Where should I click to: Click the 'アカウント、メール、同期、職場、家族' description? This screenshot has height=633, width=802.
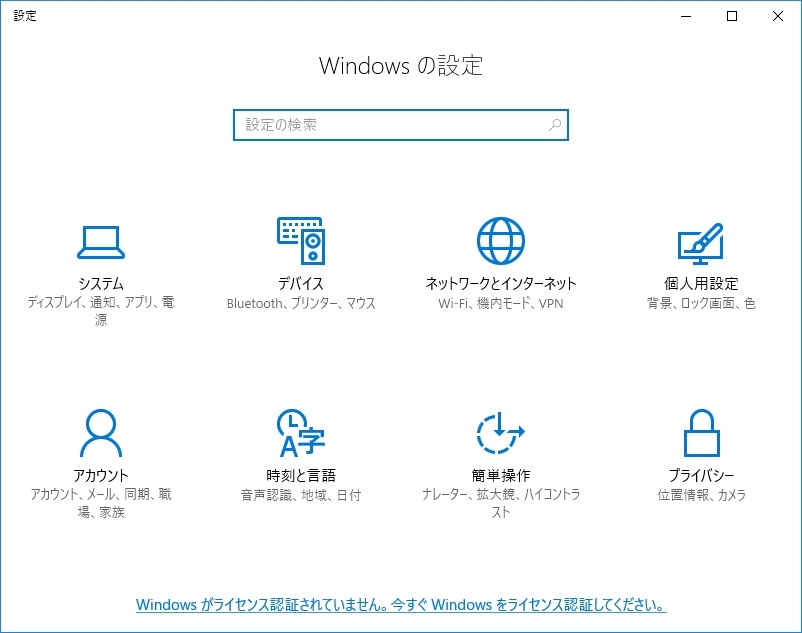pos(101,503)
